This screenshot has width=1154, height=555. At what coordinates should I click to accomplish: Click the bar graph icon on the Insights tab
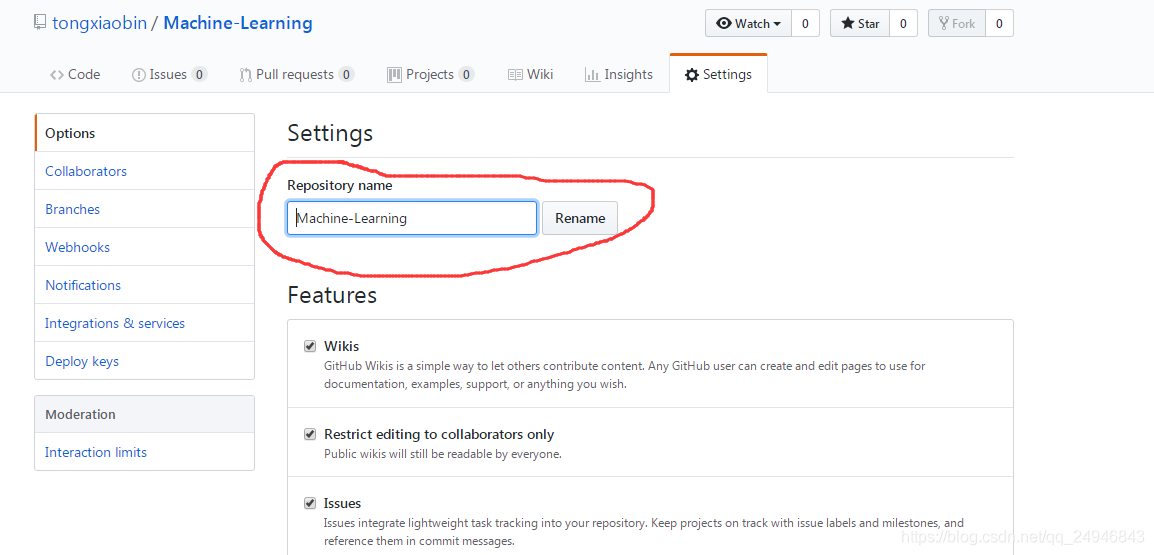pyautogui.click(x=592, y=75)
